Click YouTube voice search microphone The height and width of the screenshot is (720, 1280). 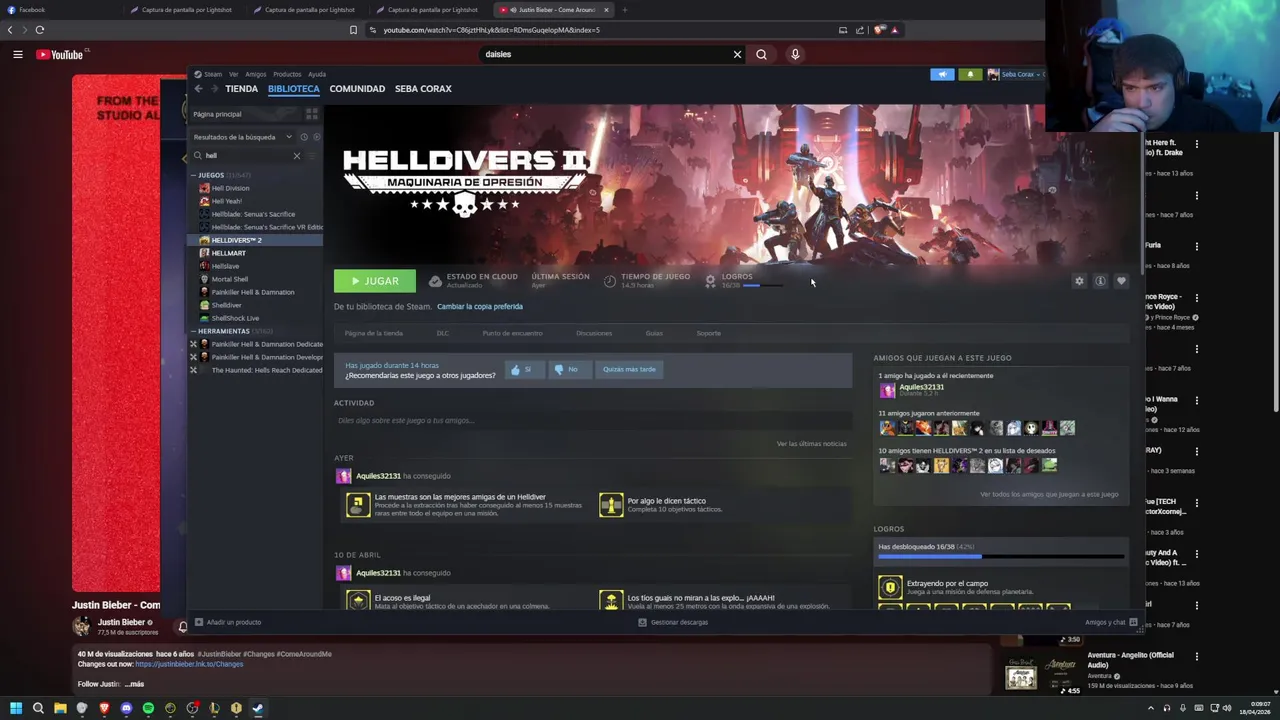coord(795,54)
